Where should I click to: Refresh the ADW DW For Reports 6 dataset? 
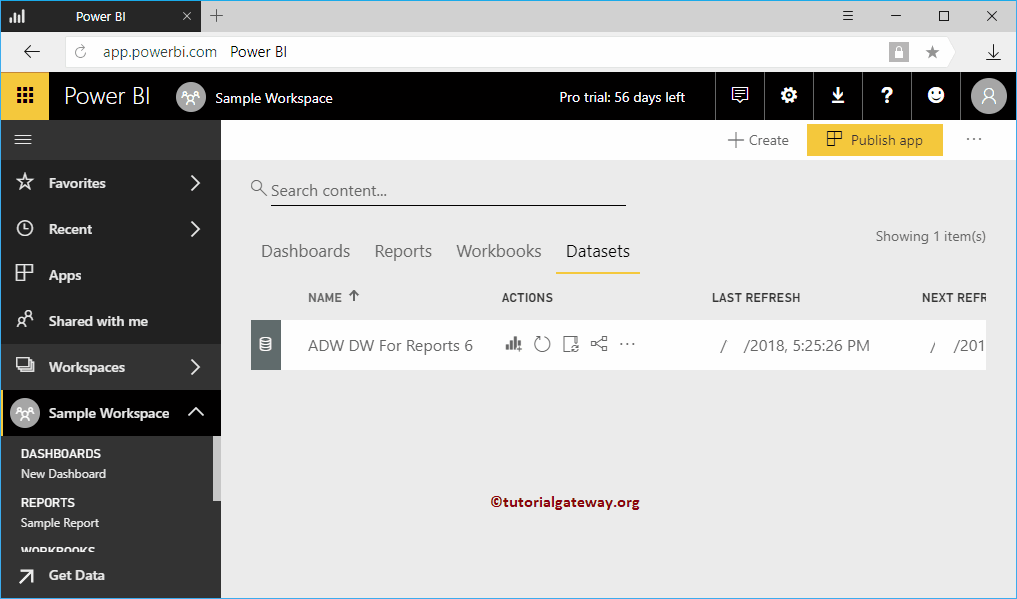point(541,343)
